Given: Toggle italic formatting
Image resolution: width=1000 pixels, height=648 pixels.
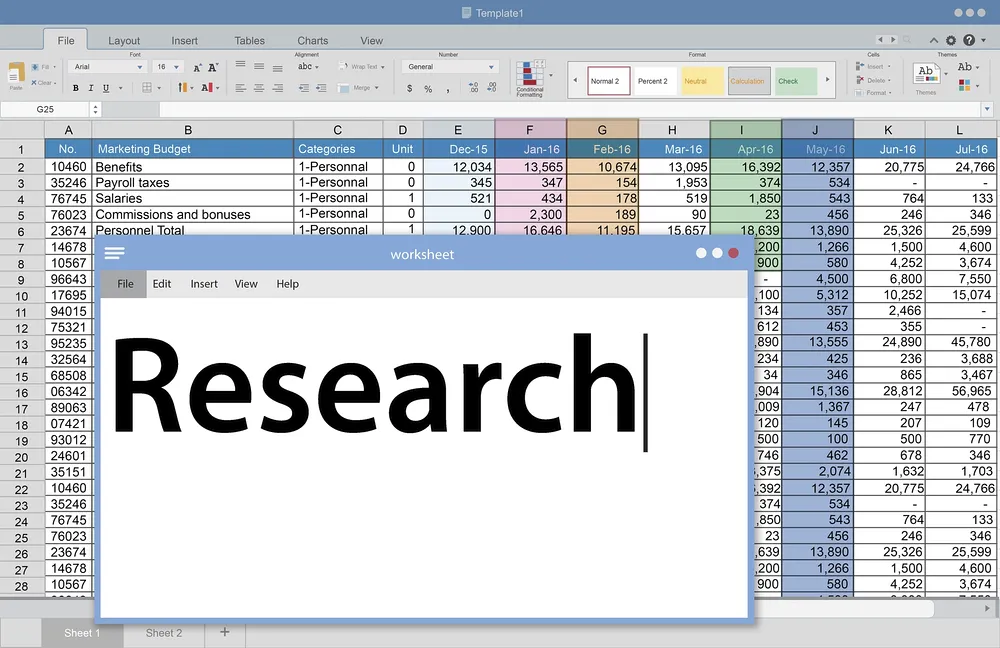Looking at the screenshot, I should pos(90,87).
